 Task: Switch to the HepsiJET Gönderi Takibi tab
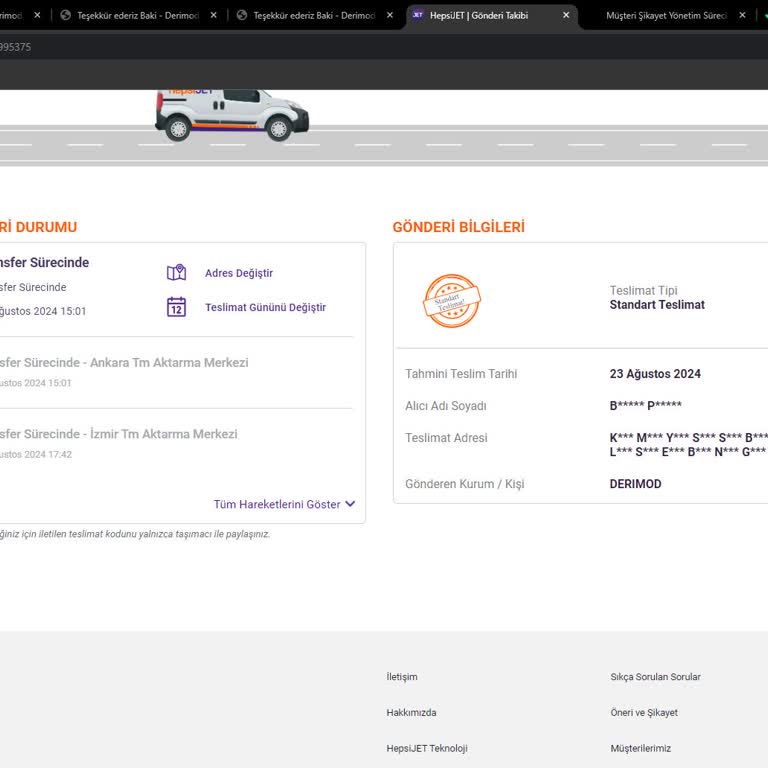click(x=491, y=15)
